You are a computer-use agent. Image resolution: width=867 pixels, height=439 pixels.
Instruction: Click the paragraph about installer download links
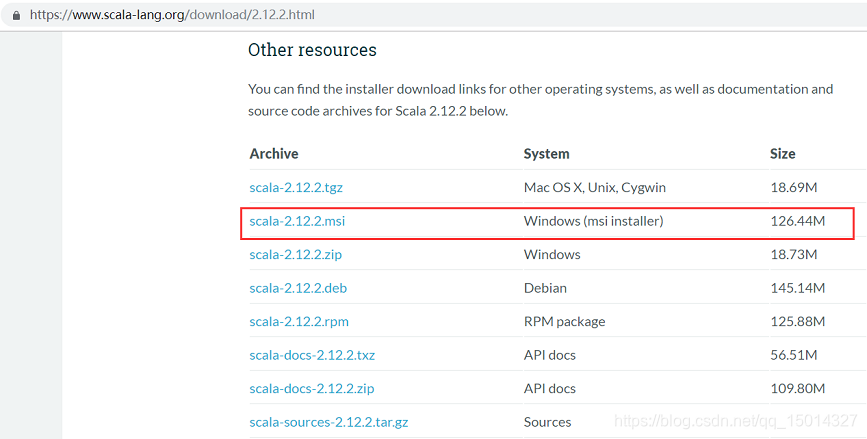[540, 100]
